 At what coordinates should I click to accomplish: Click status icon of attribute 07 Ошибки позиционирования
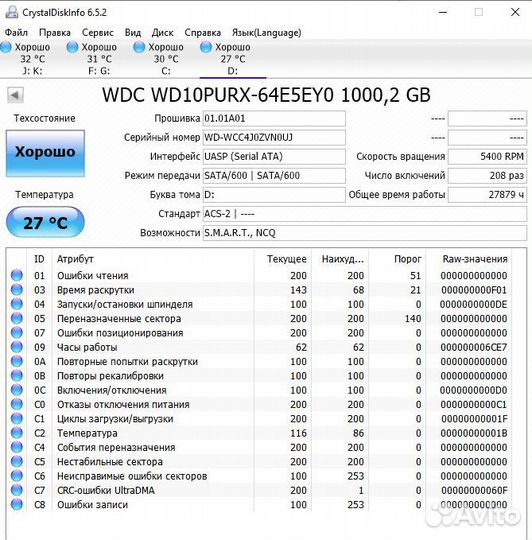tap(17, 333)
